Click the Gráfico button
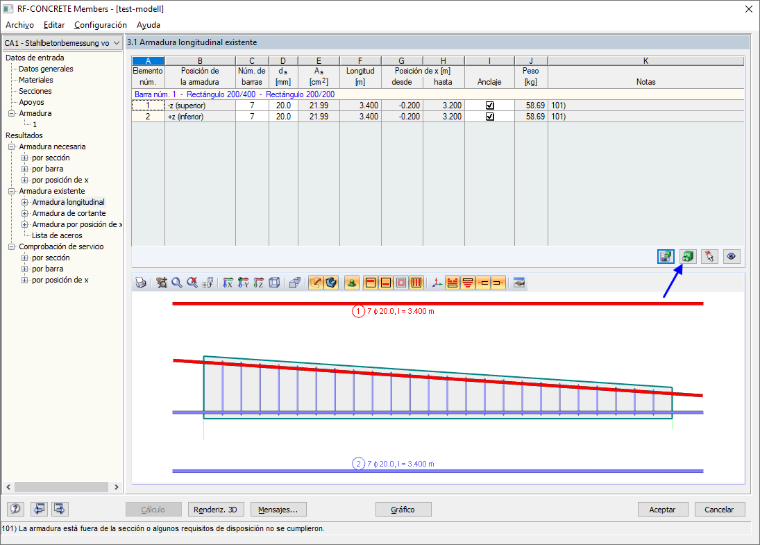Viewport: 760px width, 545px height. (x=403, y=510)
